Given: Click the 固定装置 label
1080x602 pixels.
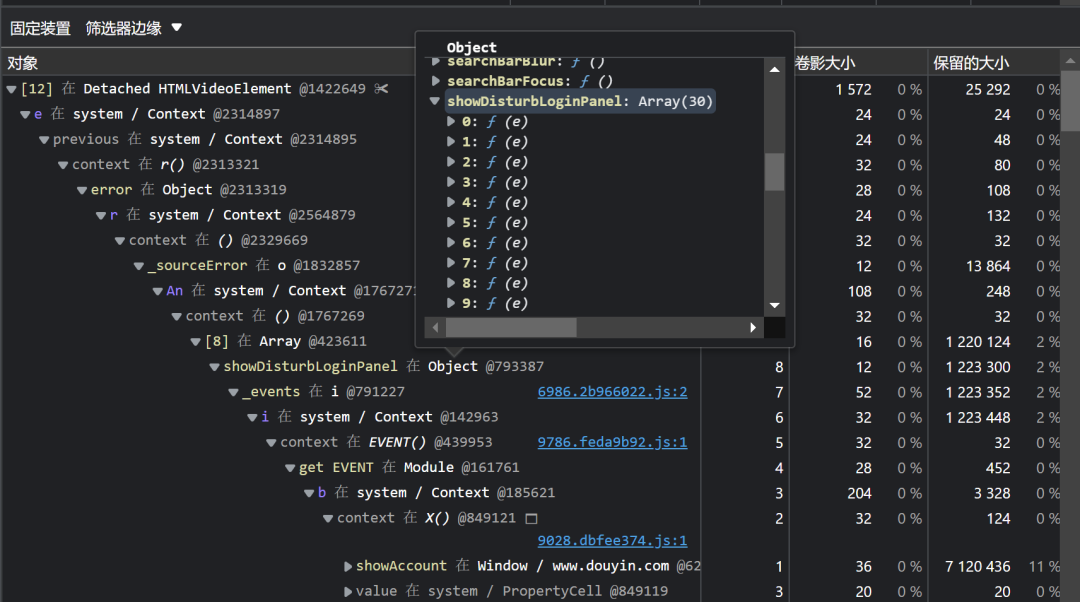Looking at the screenshot, I should click(x=41, y=28).
